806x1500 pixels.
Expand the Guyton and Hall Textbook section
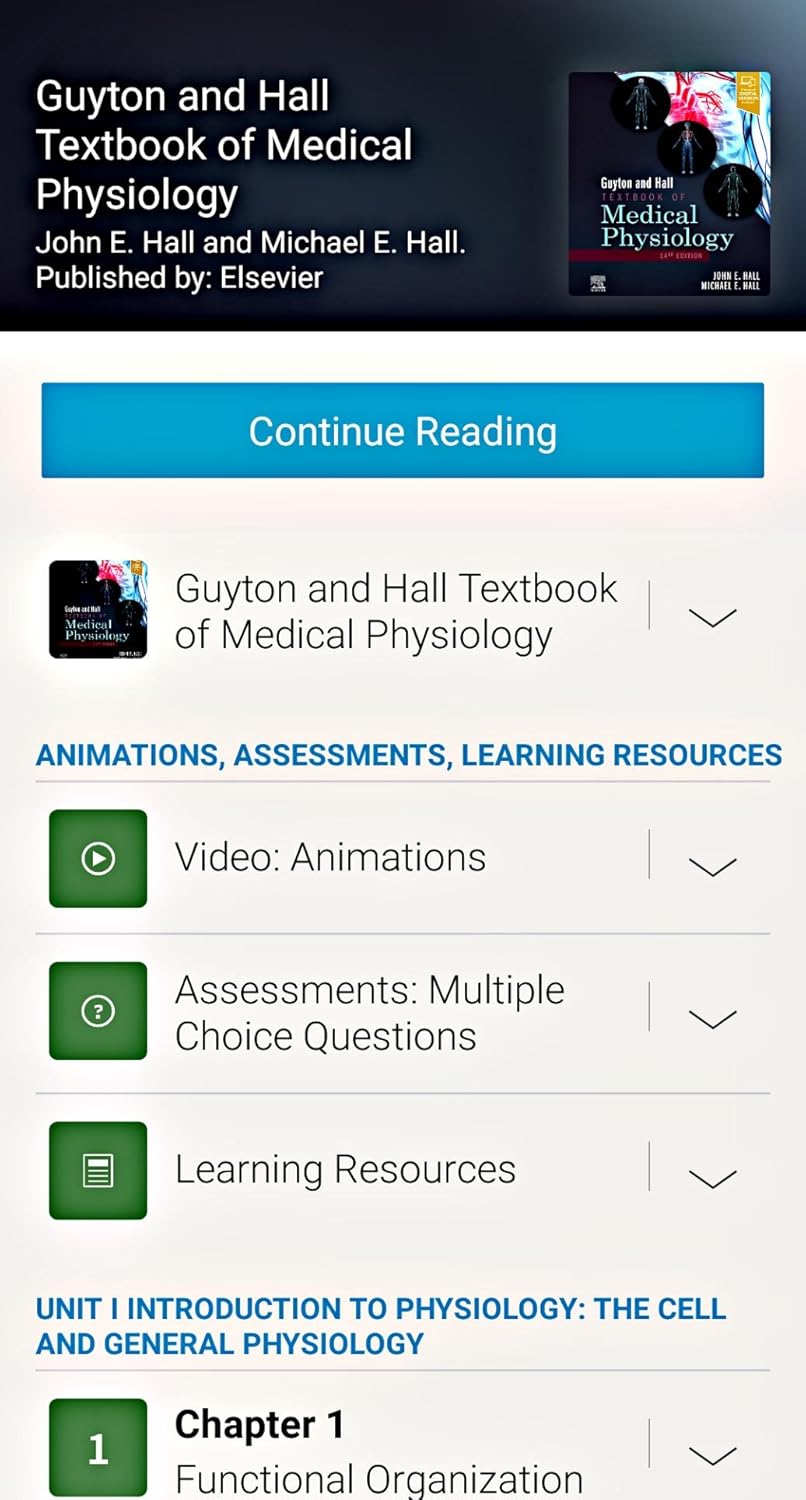[712, 616]
